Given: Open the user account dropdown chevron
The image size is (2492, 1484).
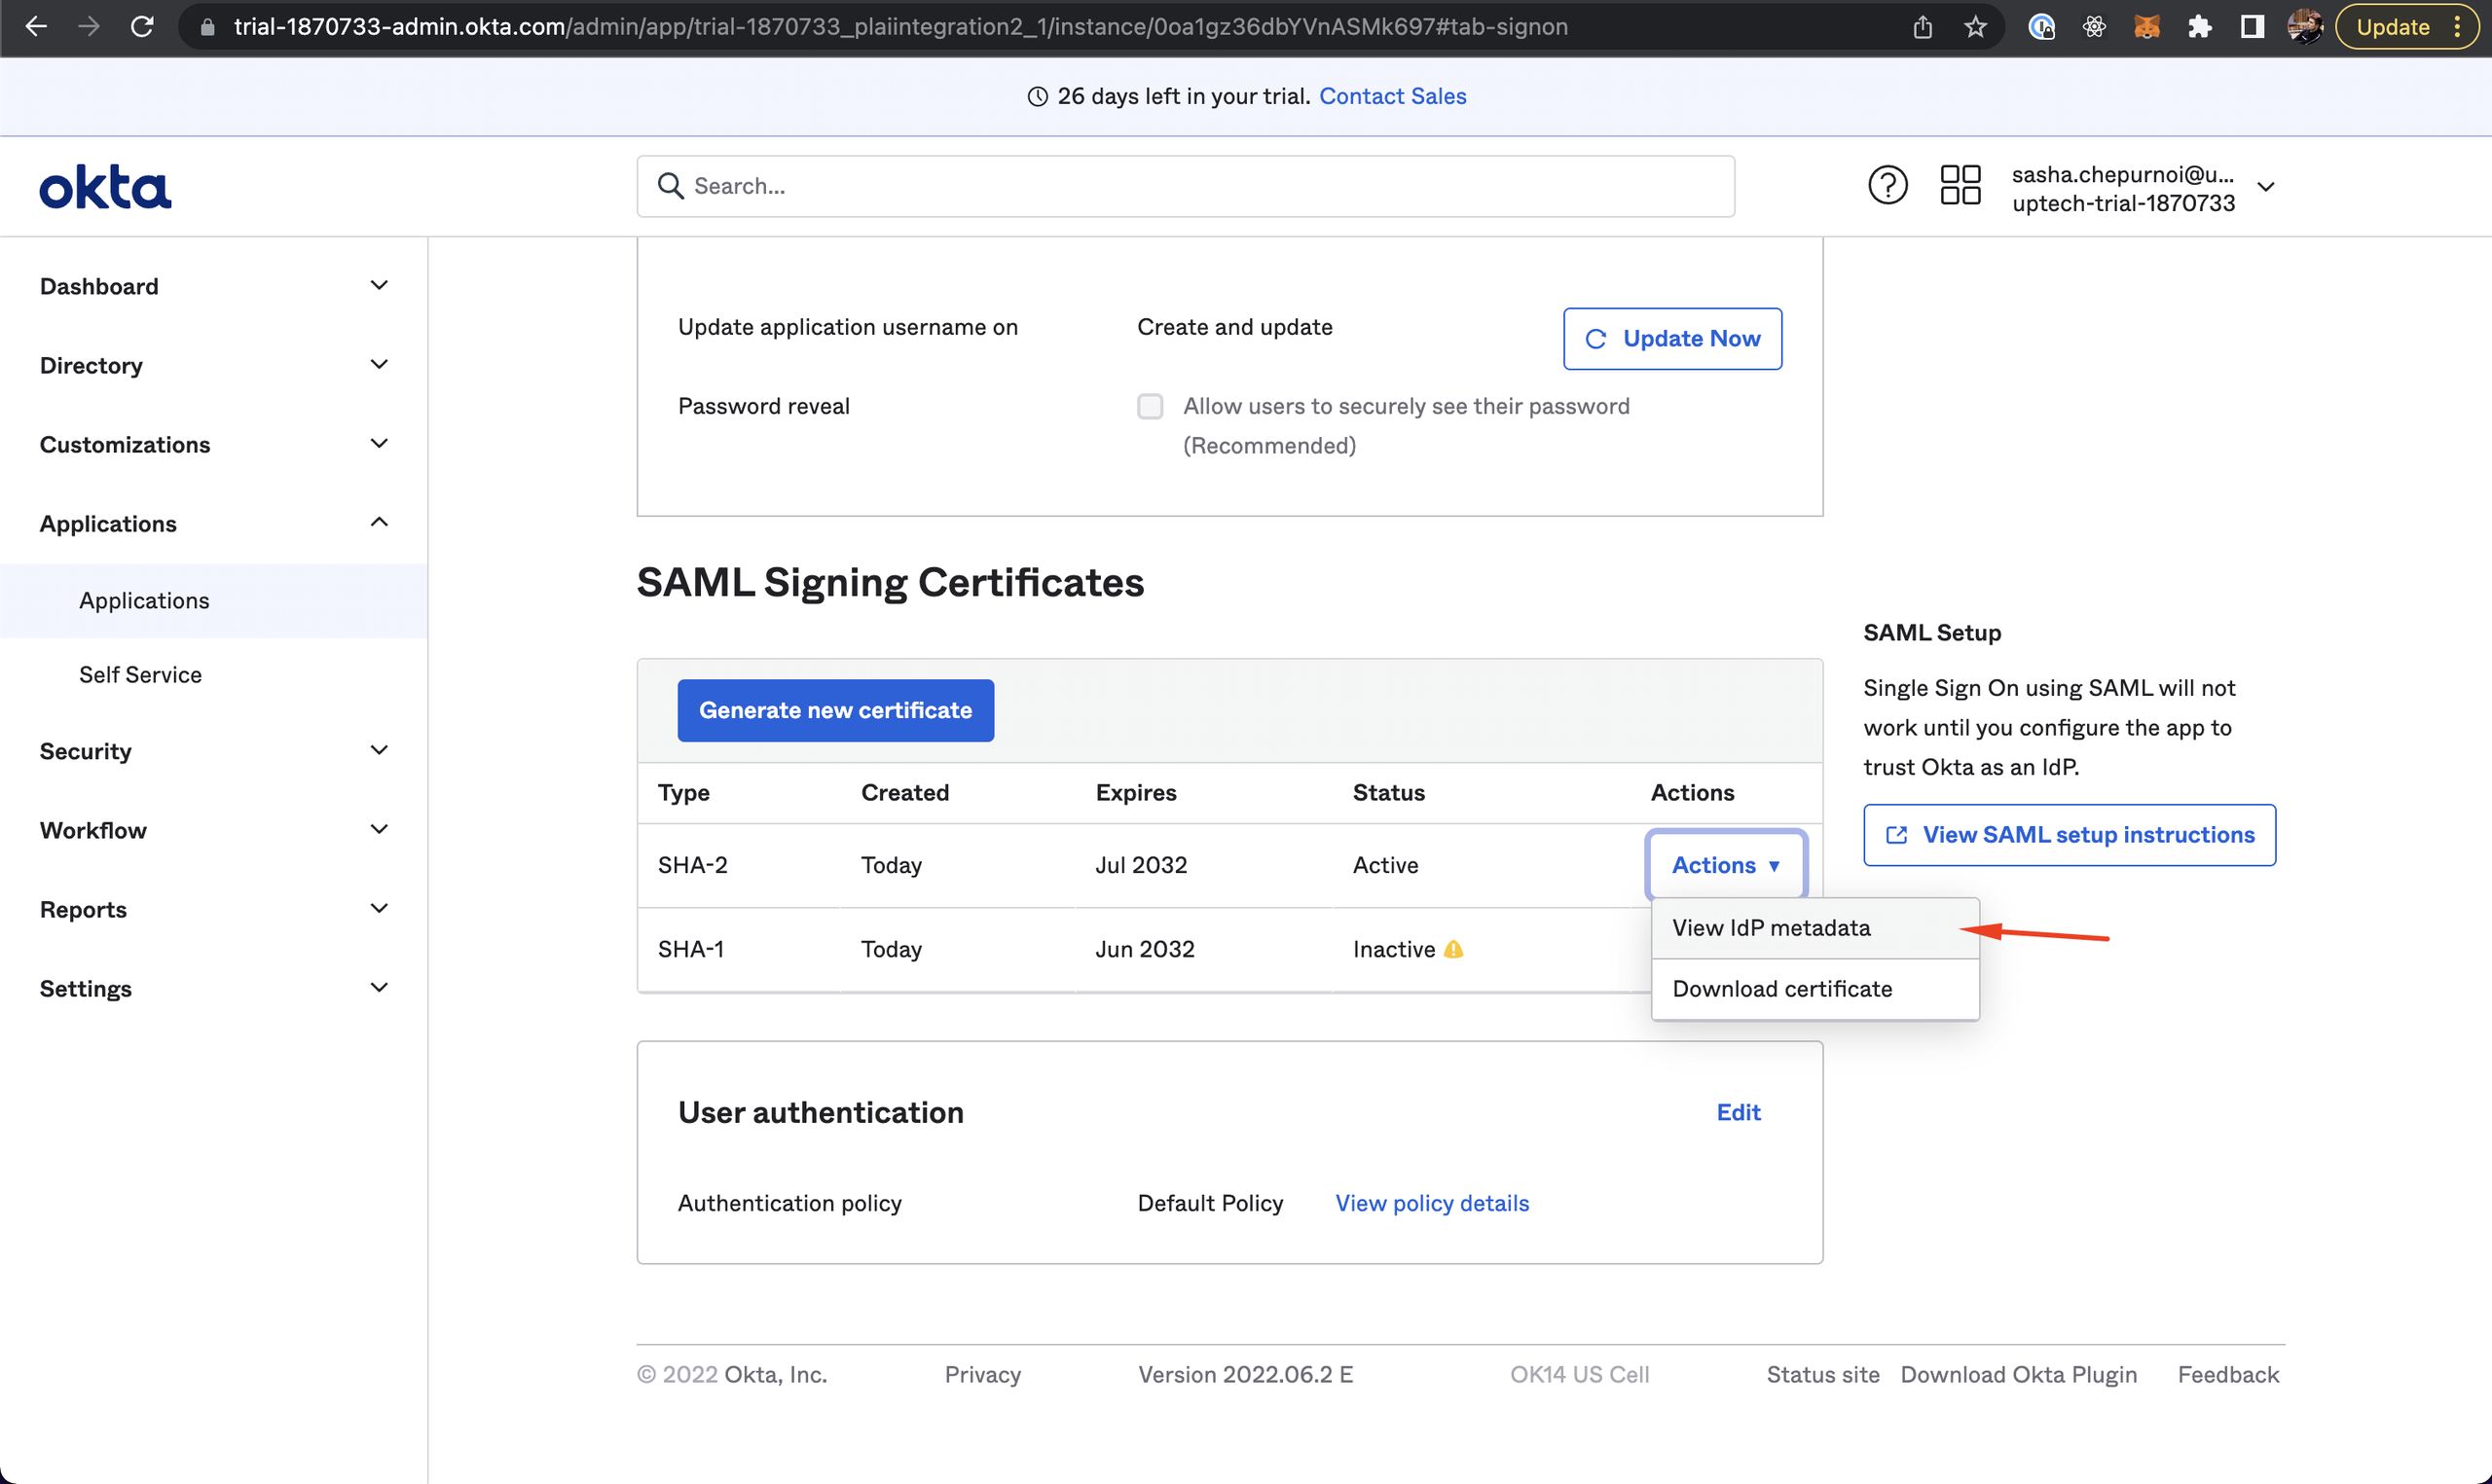Looking at the screenshot, I should pos(2266,187).
